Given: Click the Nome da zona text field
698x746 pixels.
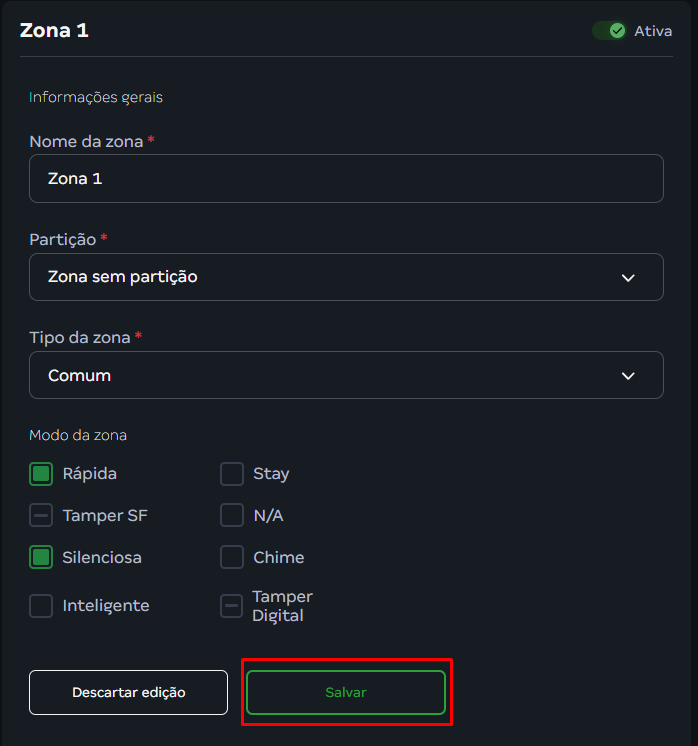Looking at the screenshot, I should point(346,179).
